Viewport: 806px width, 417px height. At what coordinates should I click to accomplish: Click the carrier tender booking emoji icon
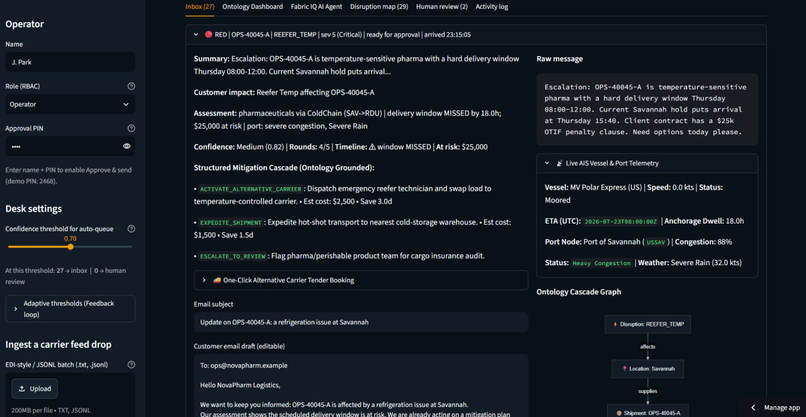(216, 280)
